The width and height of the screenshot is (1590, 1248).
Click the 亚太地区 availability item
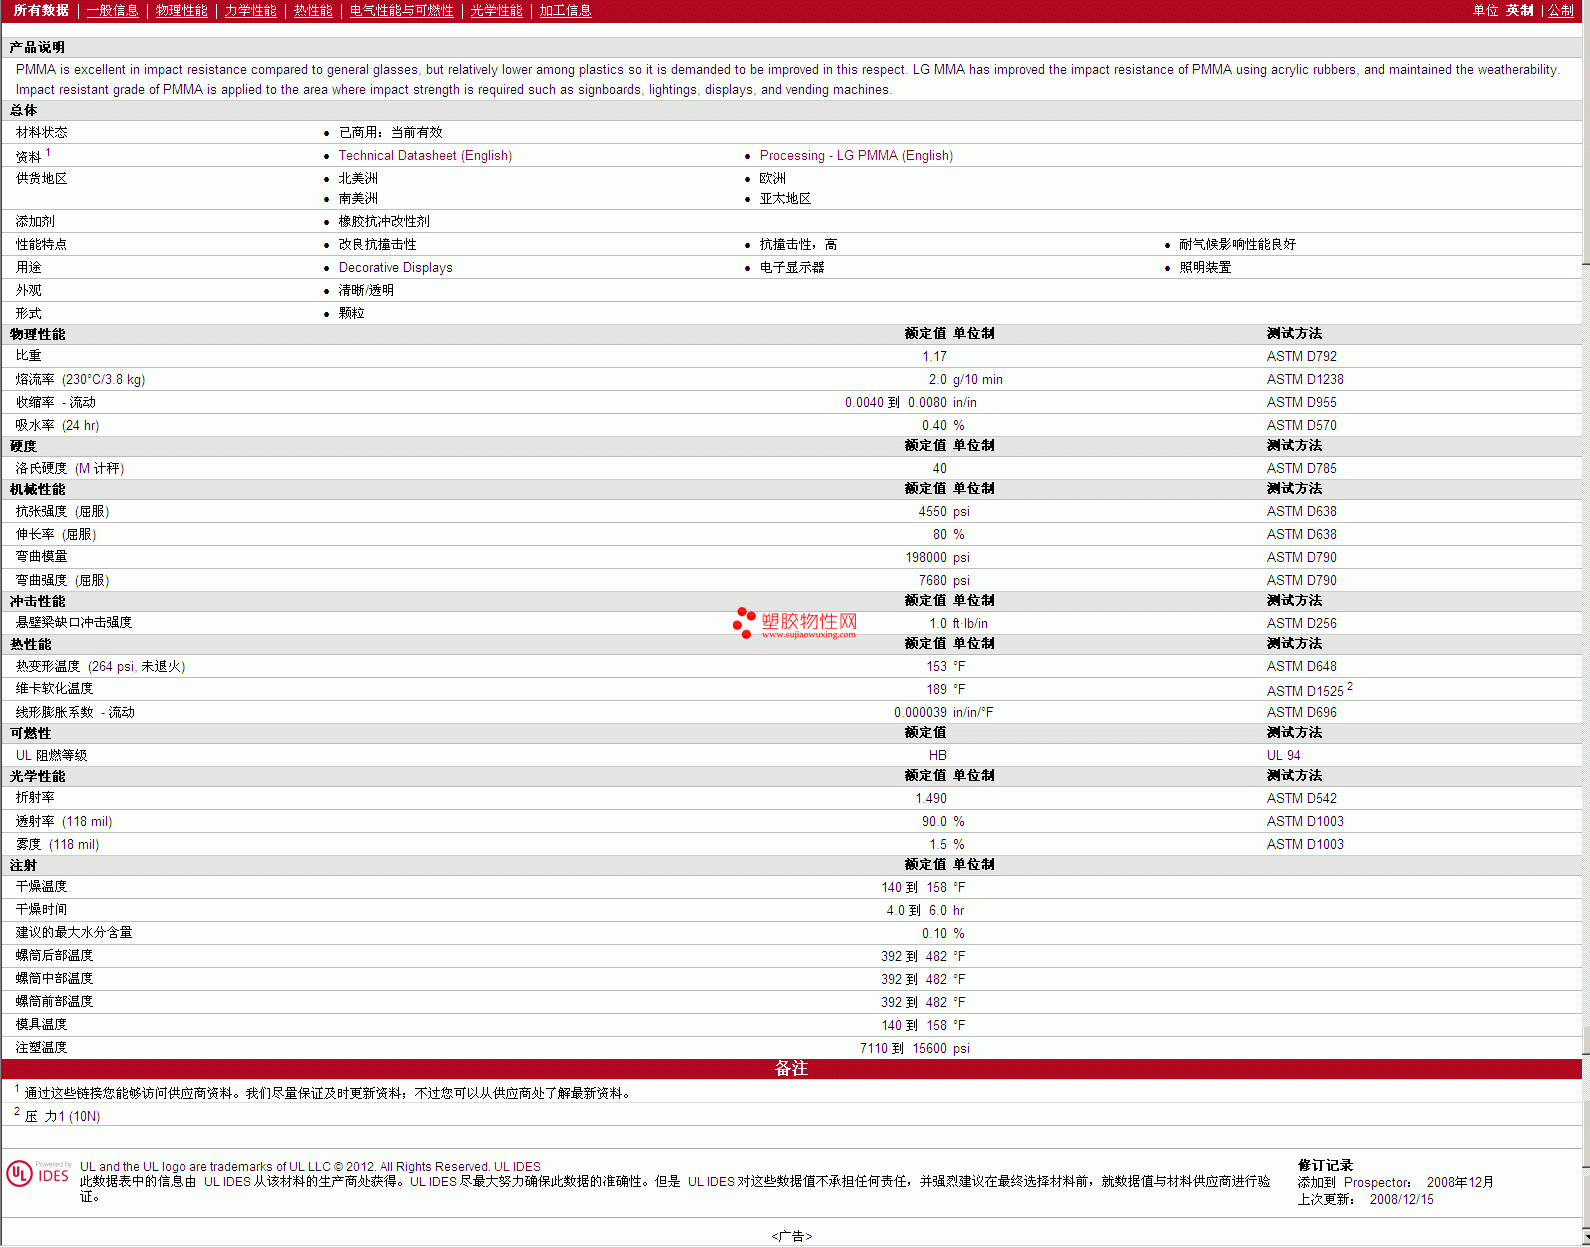785,198
